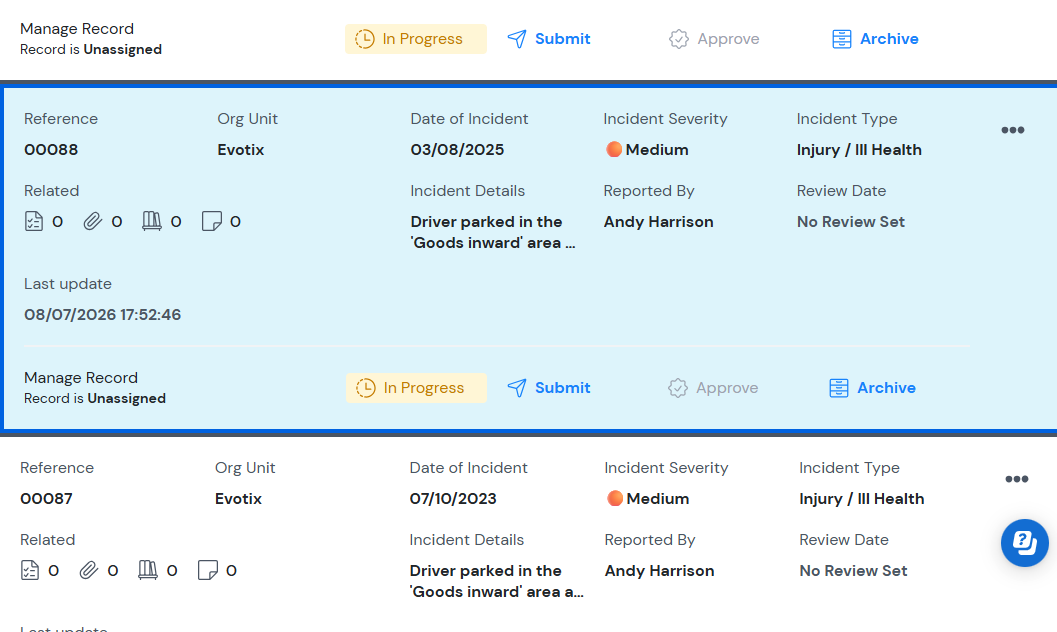Click the paperclip attachments icon for record 00088
The height and width of the screenshot is (632, 1057).
(x=92, y=221)
